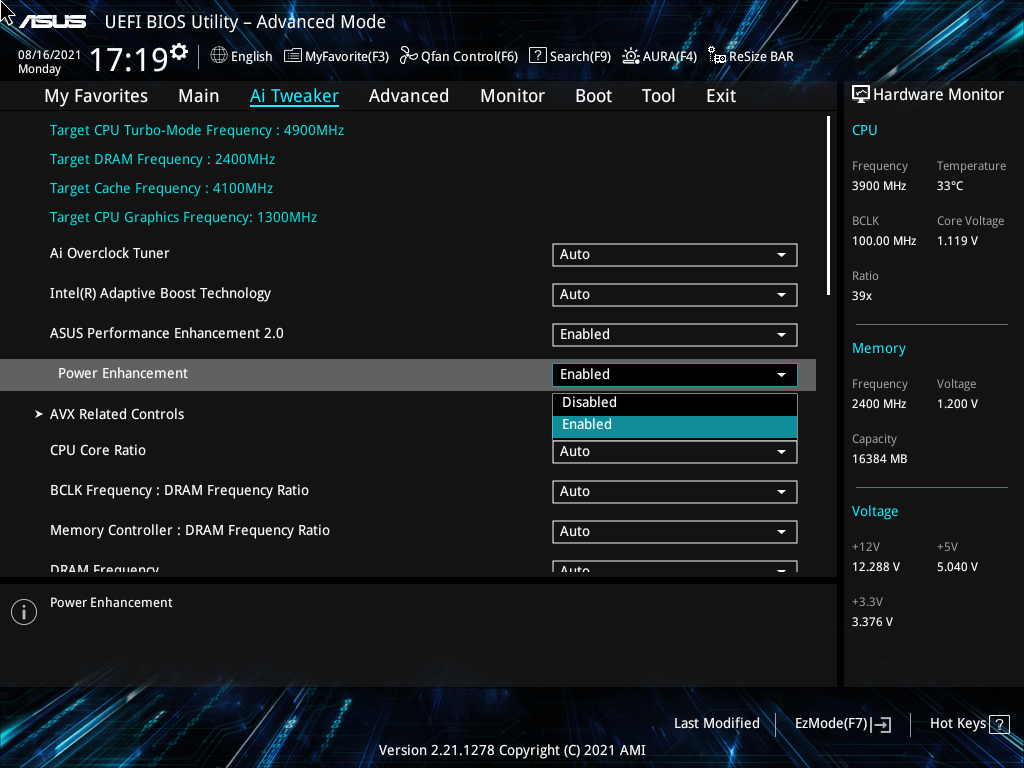Click Target Cache Frequency : 4100MHz text

coord(161,188)
